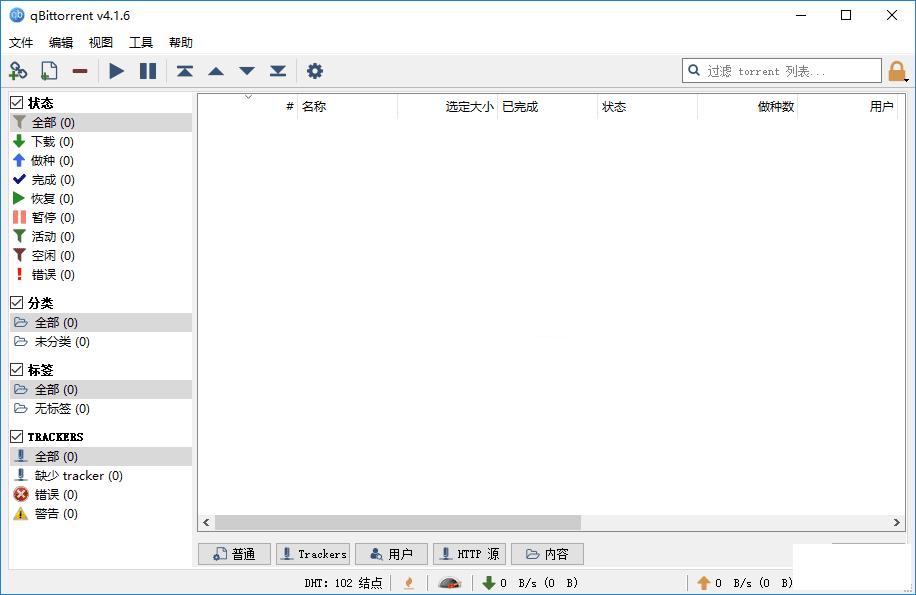916x595 pixels.
Task: Select 缺少 tracker (0) filter
Action: click(x=100, y=476)
